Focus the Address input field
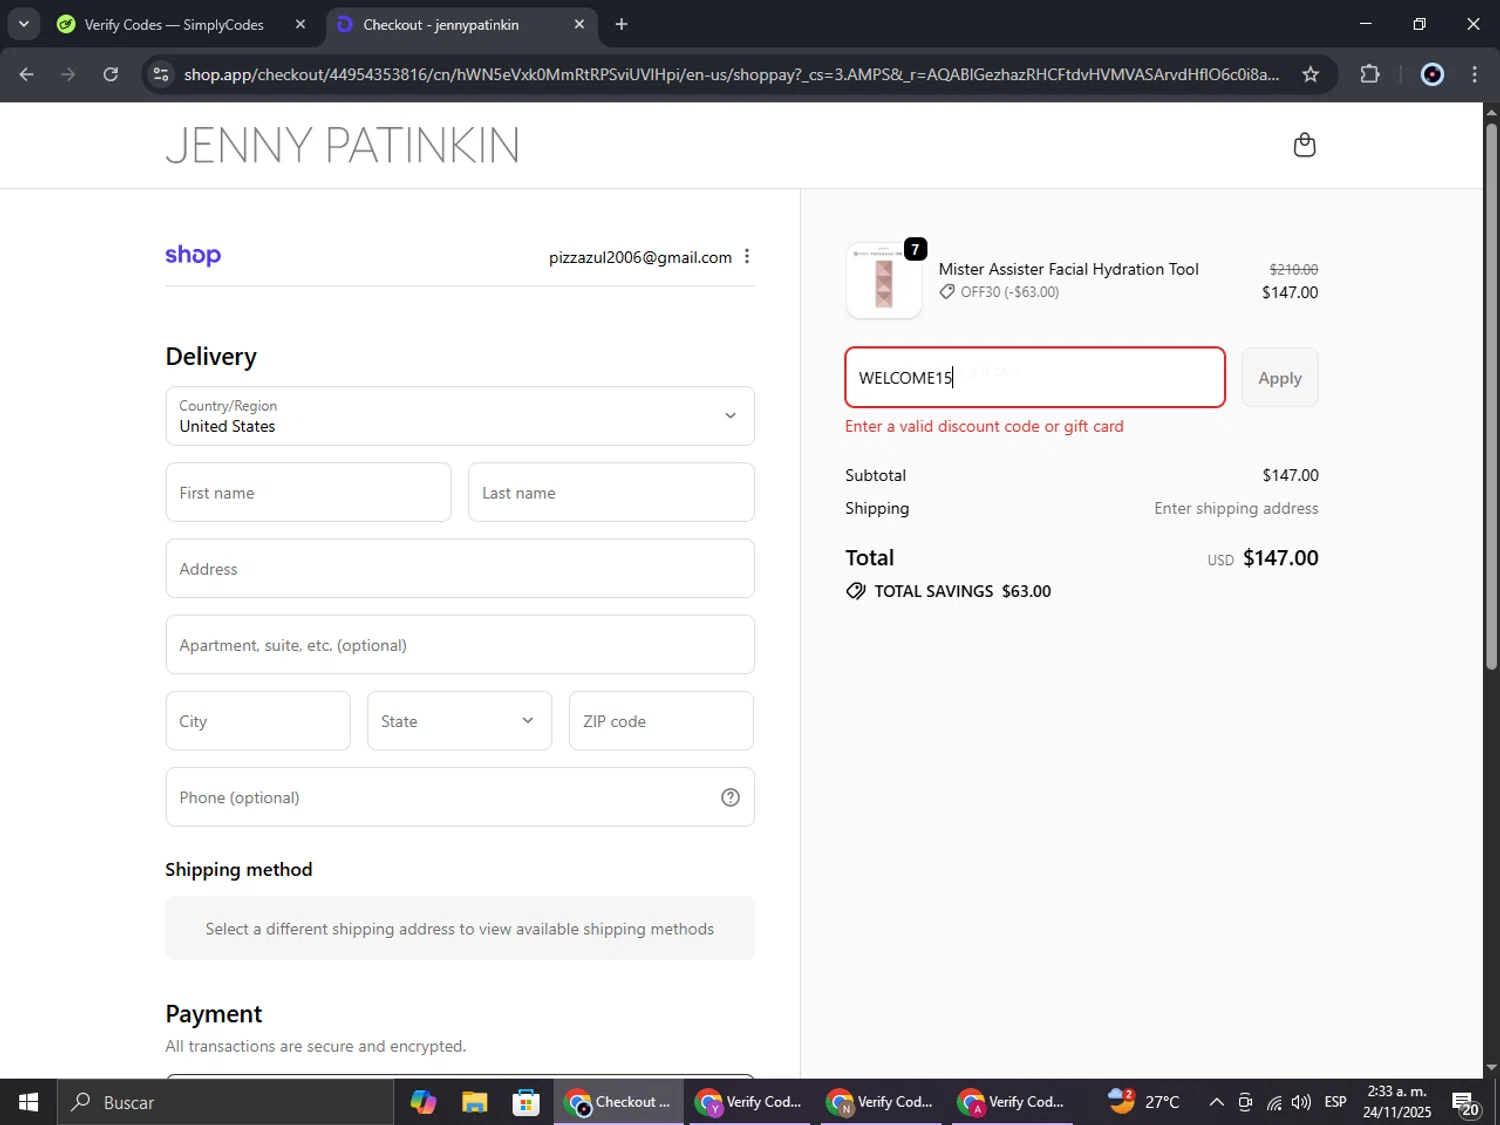This screenshot has width=1500, height=1125. (x=460, y=569)
